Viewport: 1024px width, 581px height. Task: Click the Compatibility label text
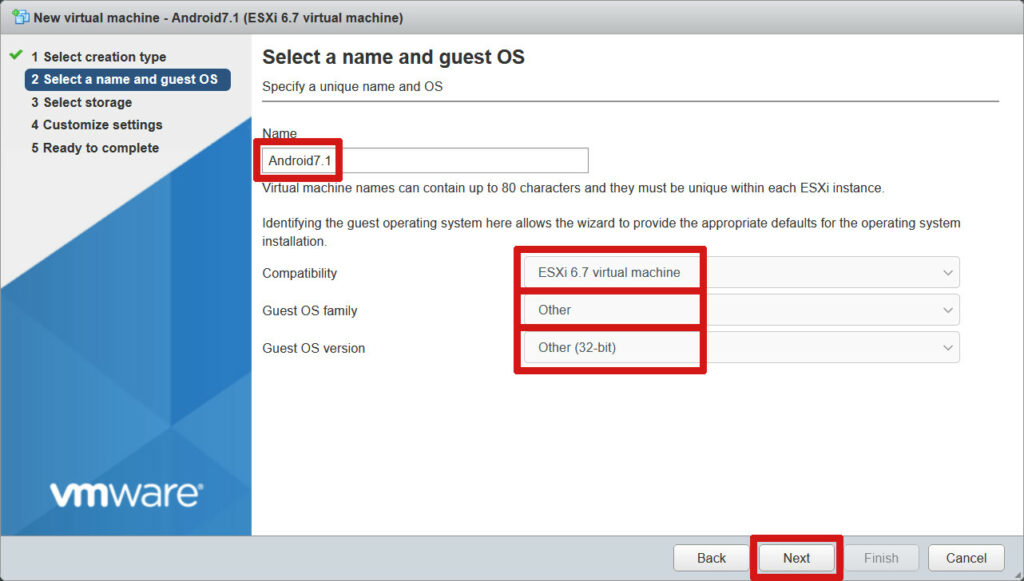(x=300, y=274)
